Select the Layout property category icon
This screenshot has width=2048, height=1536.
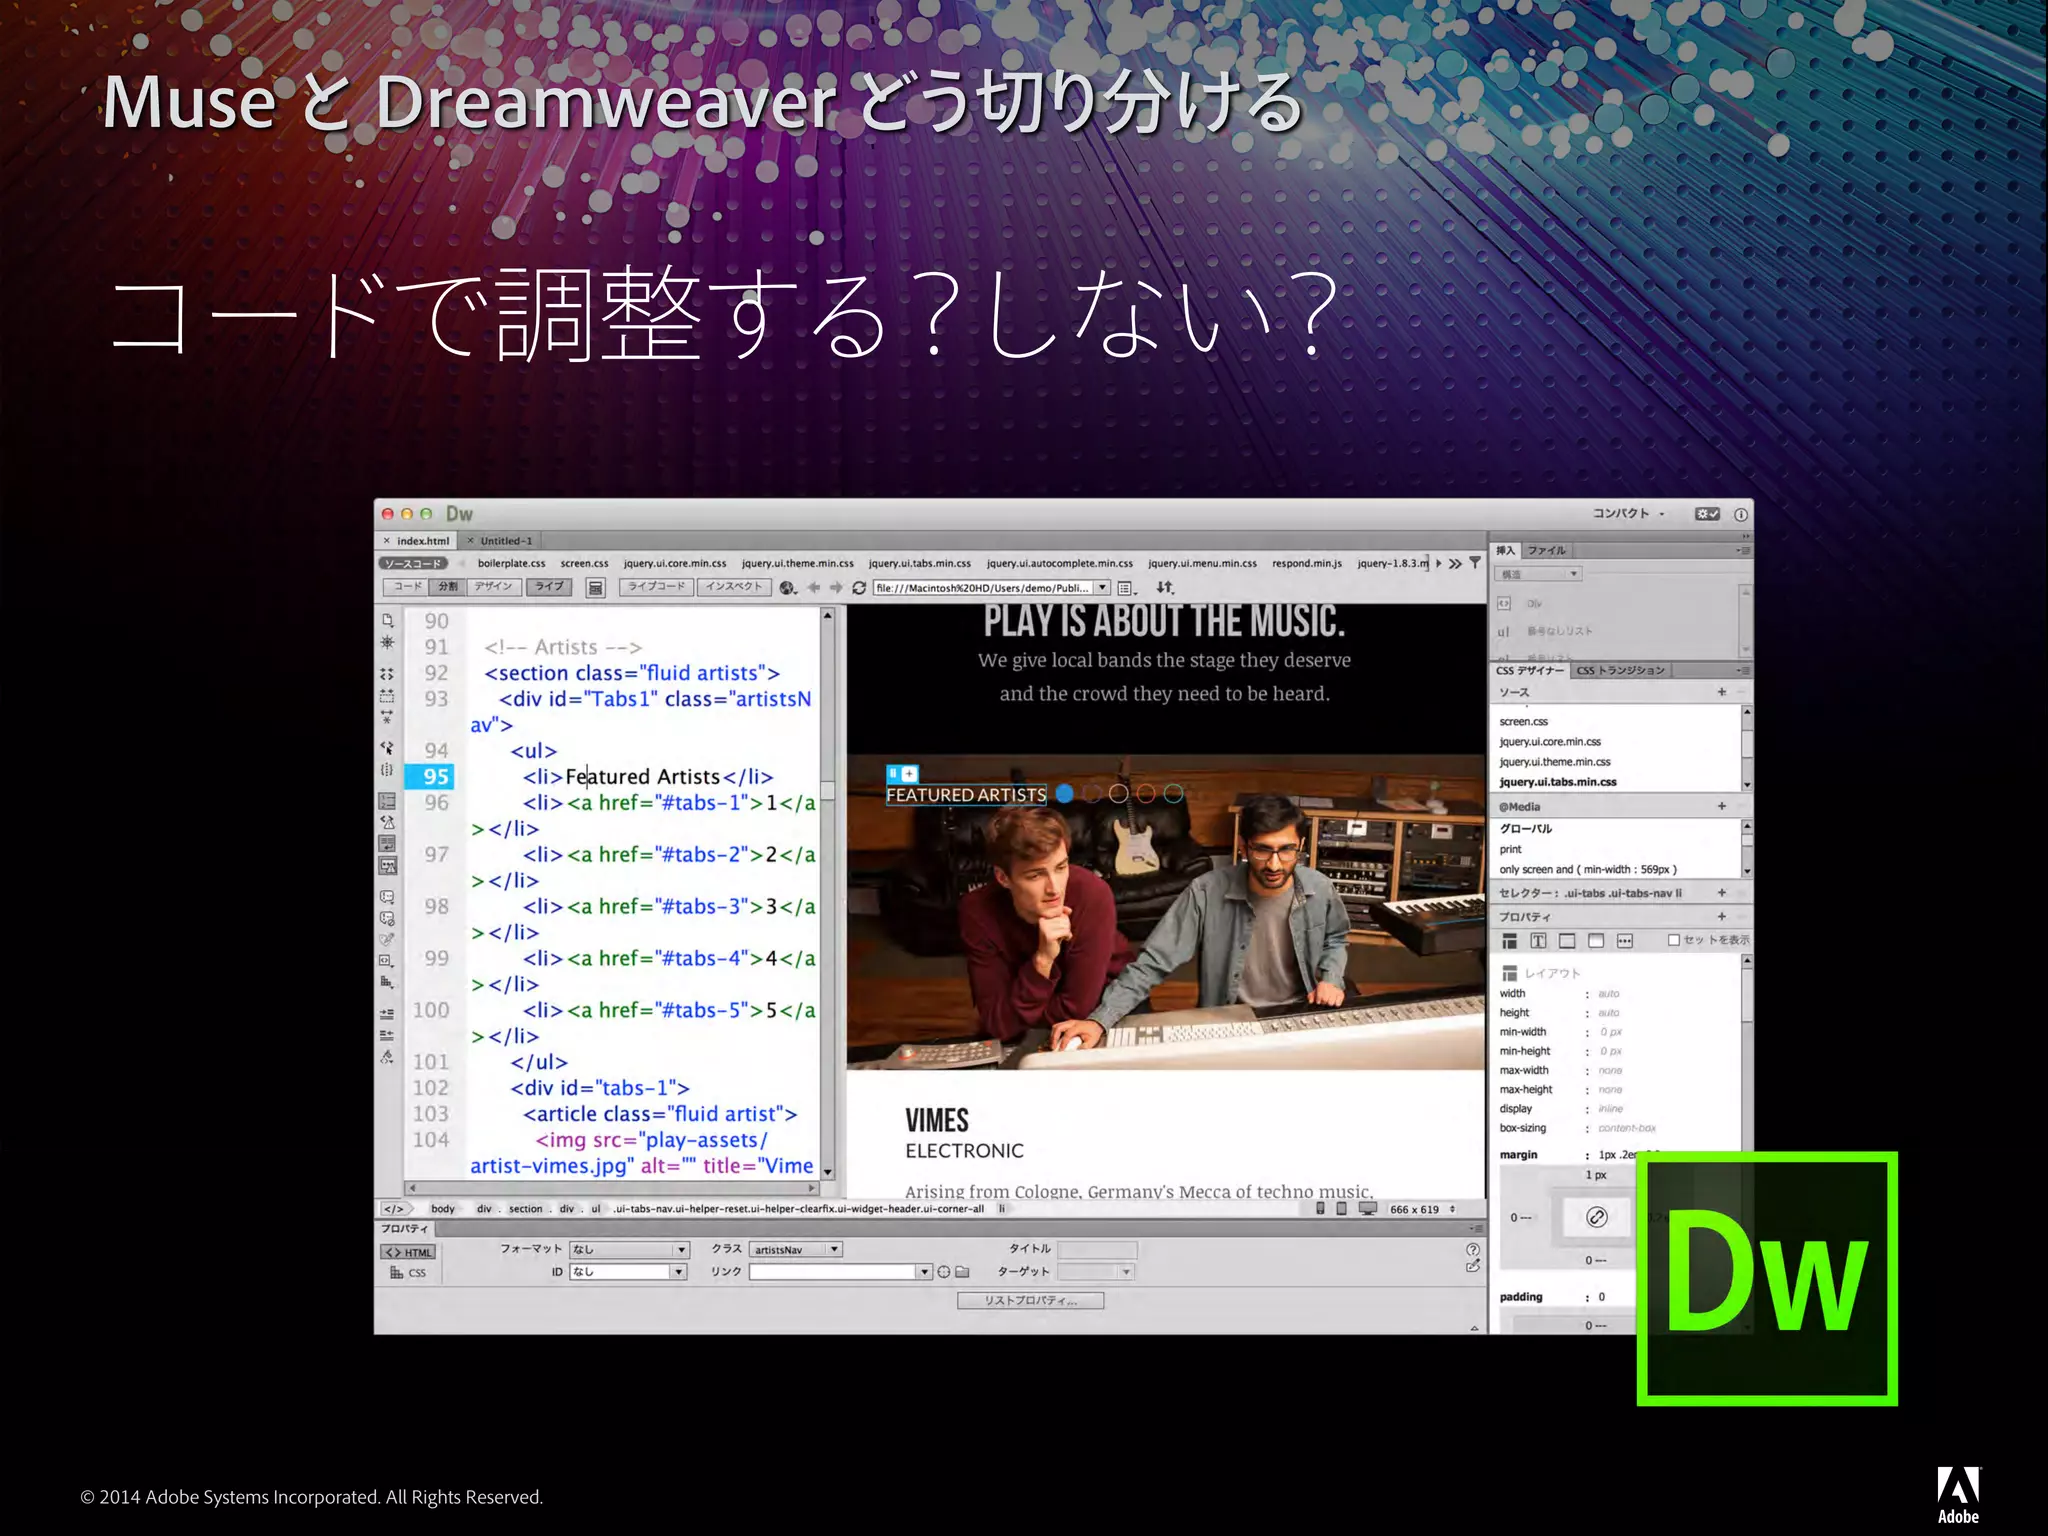tap(1510, 941)
